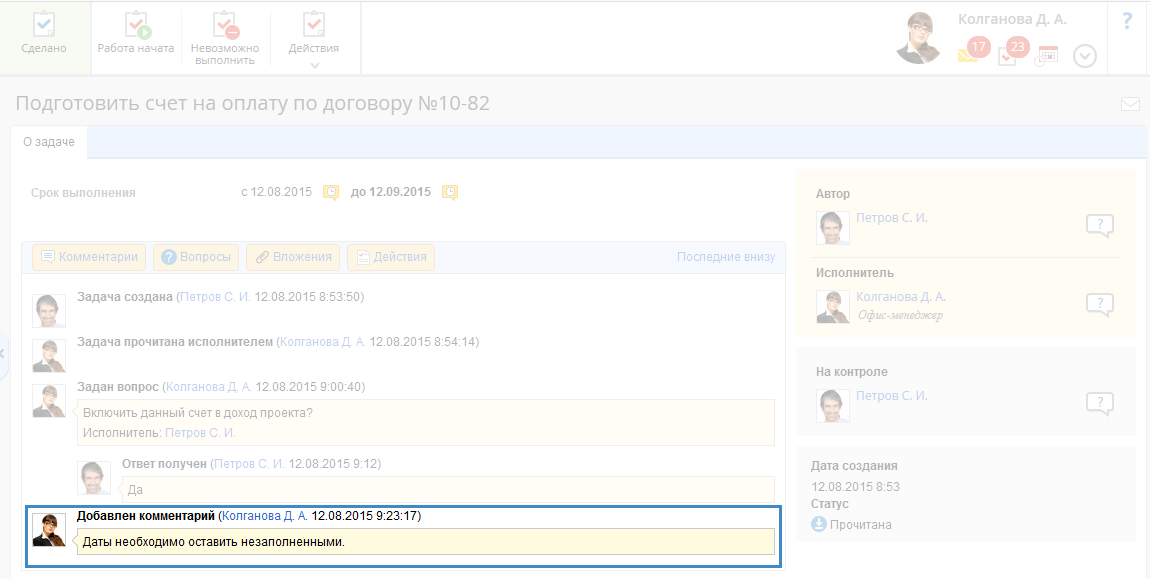The width and height of the screenshot is (1150, 579).
Task: Click Петров С. И. link after Исполнитель:
Action: pyautogui.click(x=200, y=433)
